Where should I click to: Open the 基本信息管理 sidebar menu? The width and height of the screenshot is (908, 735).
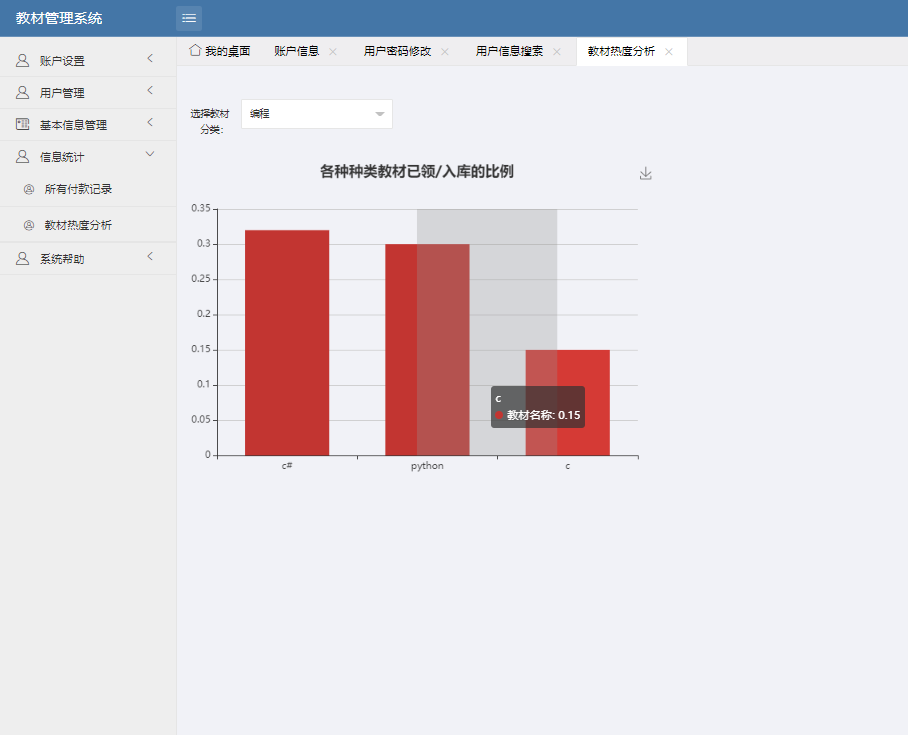click(88, 124)
